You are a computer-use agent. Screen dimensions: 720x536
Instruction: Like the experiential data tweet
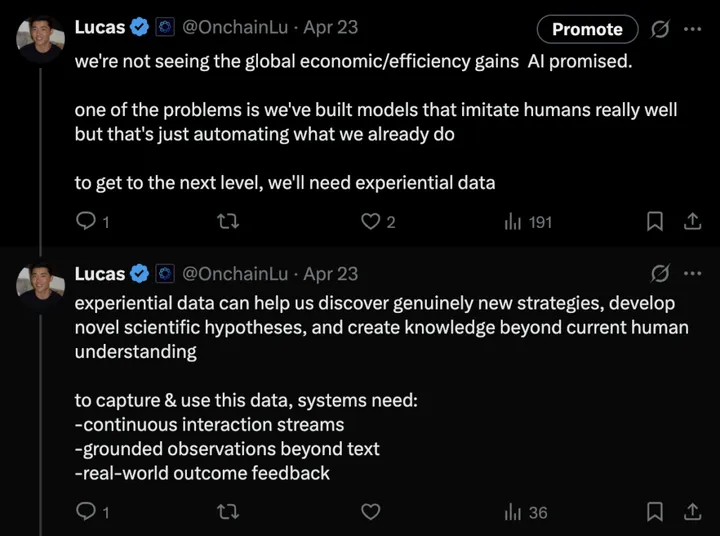click(x=371, y=512)
